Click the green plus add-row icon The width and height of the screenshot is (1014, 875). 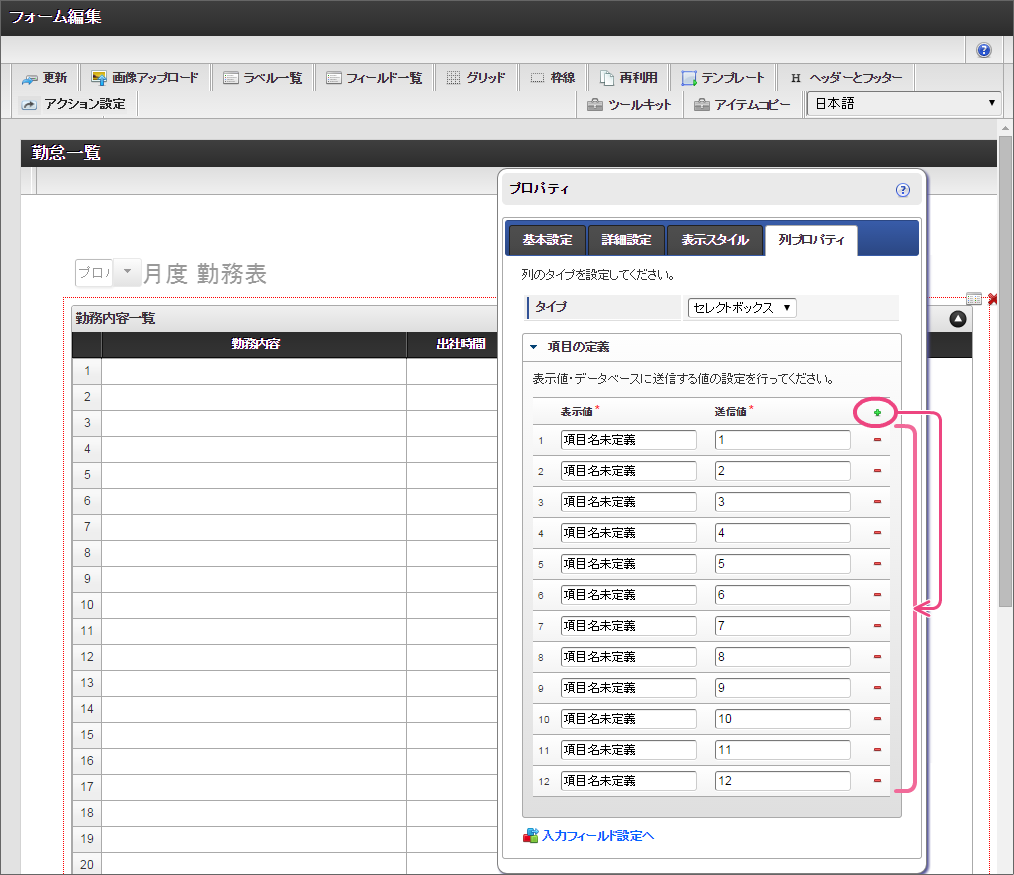[x=877, y=412]
